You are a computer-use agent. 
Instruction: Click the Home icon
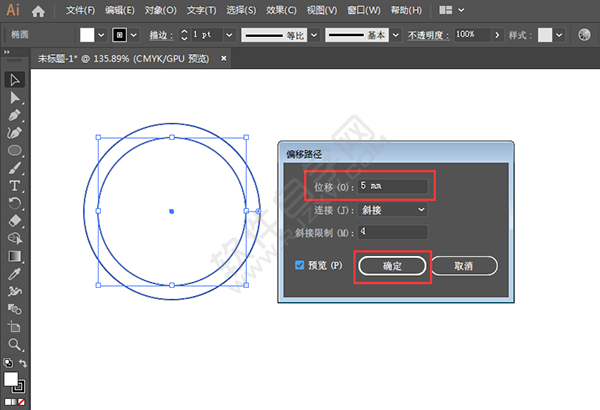(x=38, y=11)
